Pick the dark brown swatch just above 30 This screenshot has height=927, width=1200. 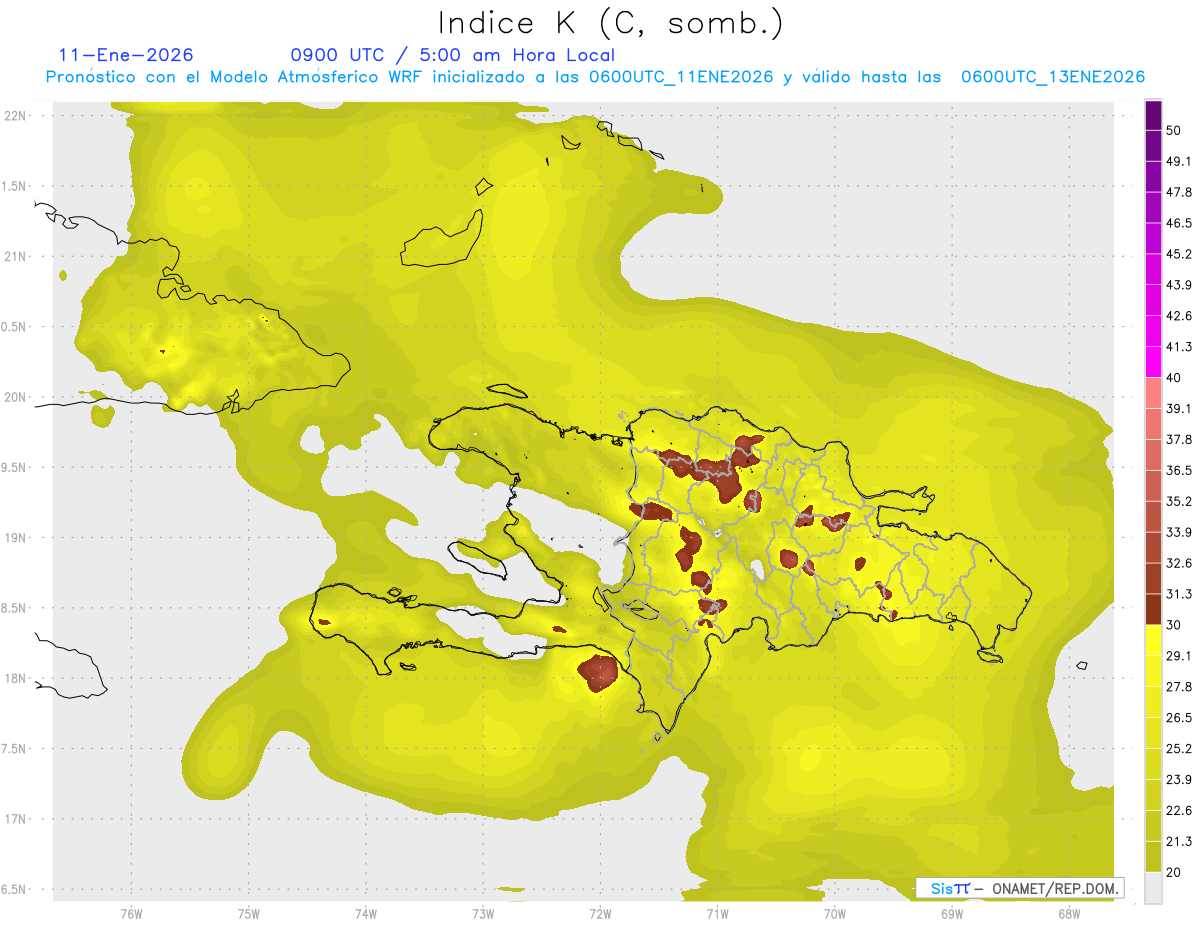tap(1153, 609)
